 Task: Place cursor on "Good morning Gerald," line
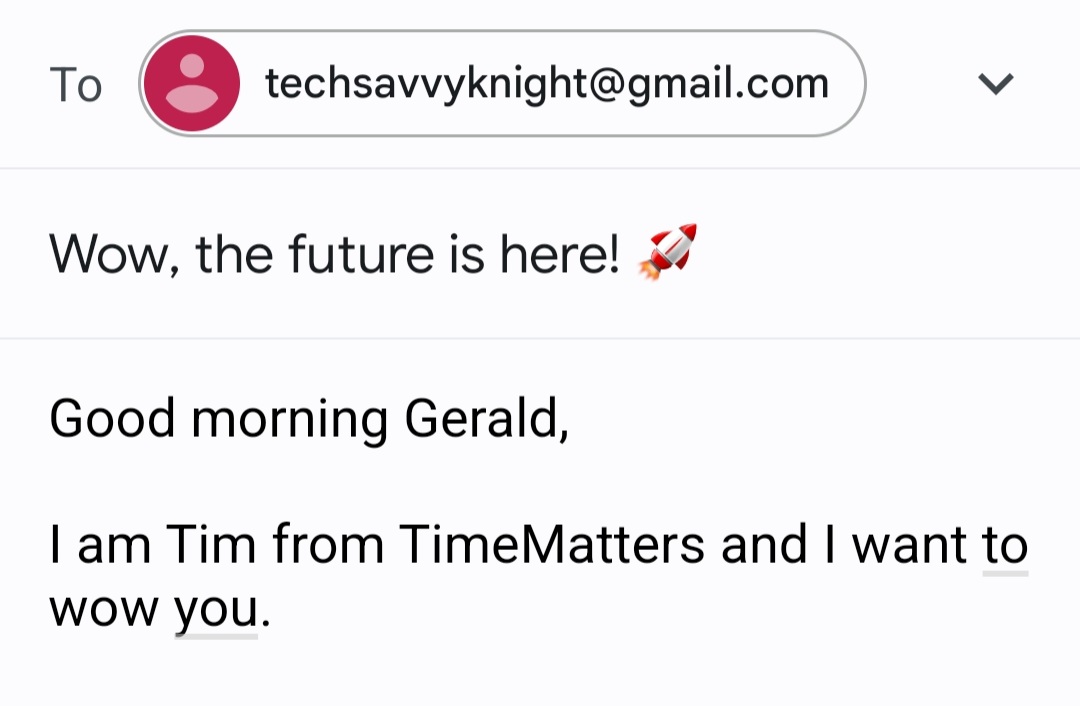(309, 418)
